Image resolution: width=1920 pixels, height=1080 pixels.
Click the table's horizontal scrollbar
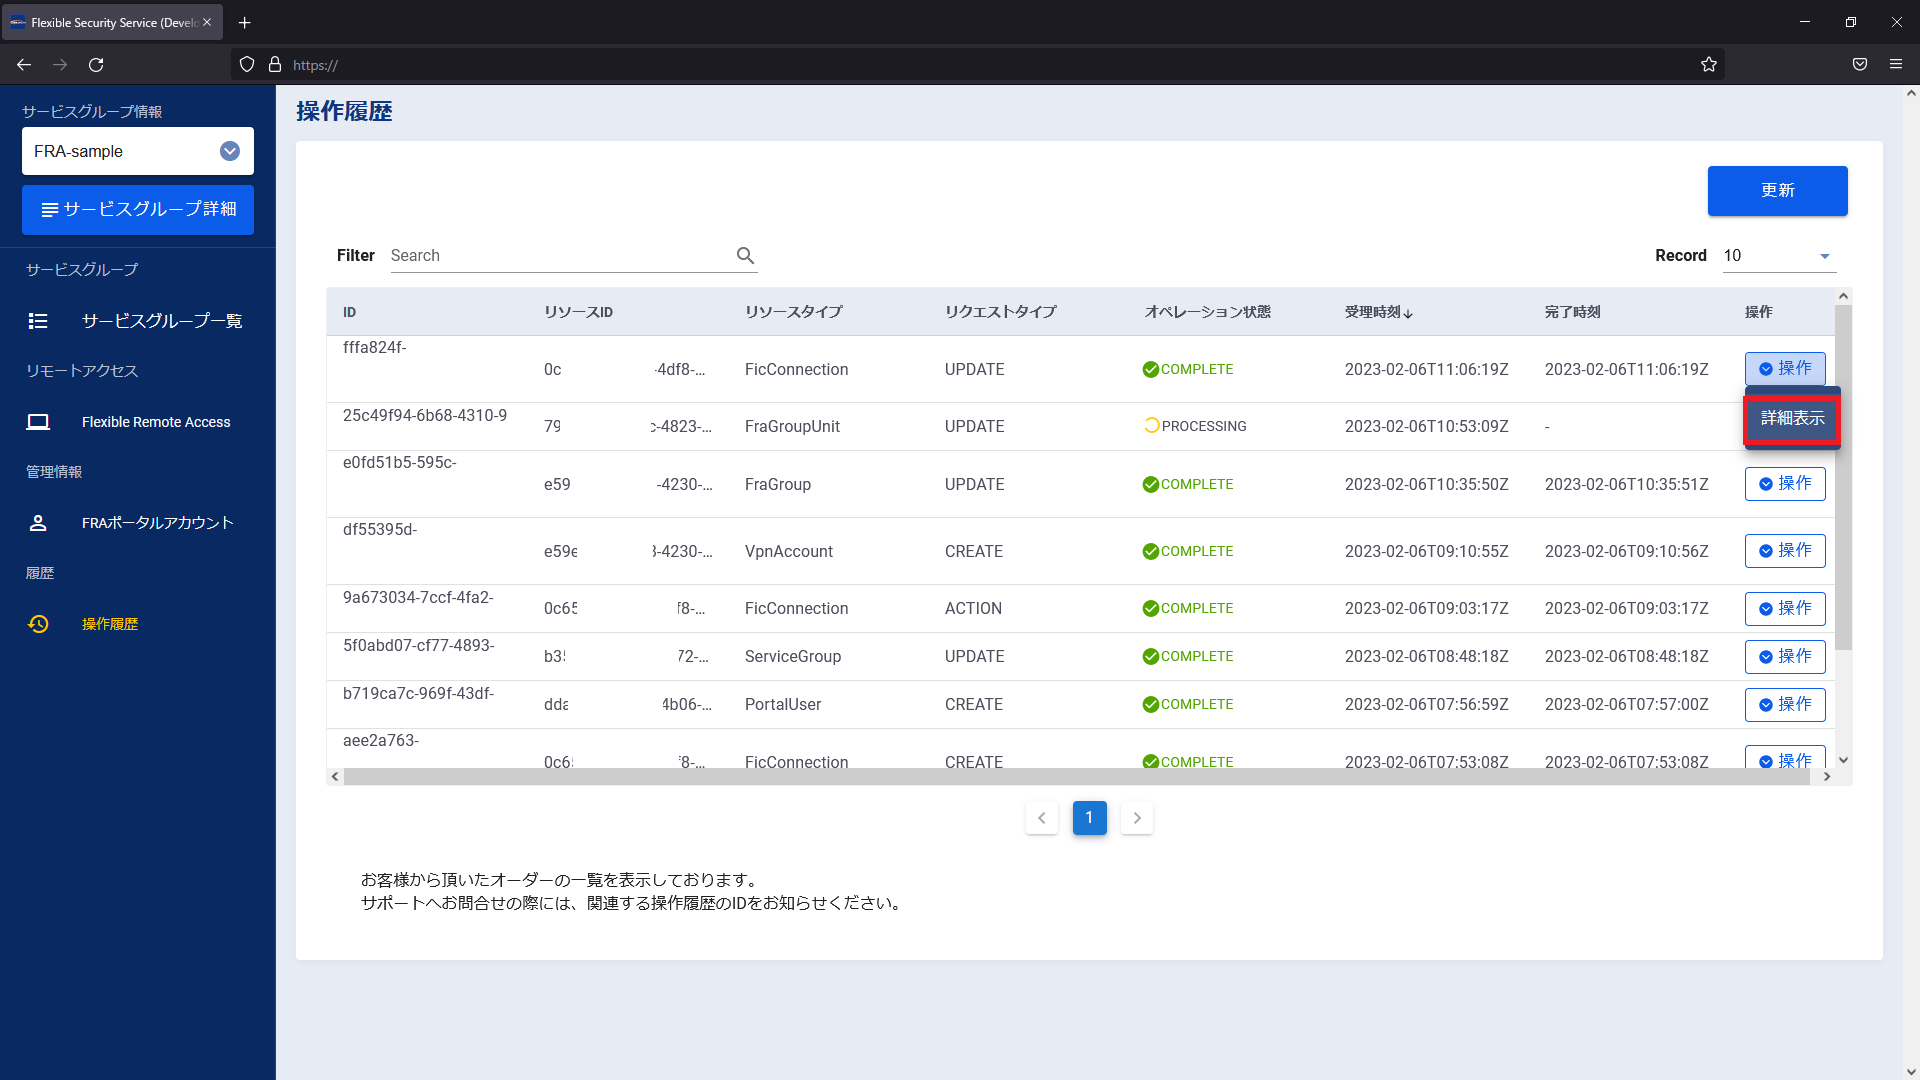tap(1075, 777)
